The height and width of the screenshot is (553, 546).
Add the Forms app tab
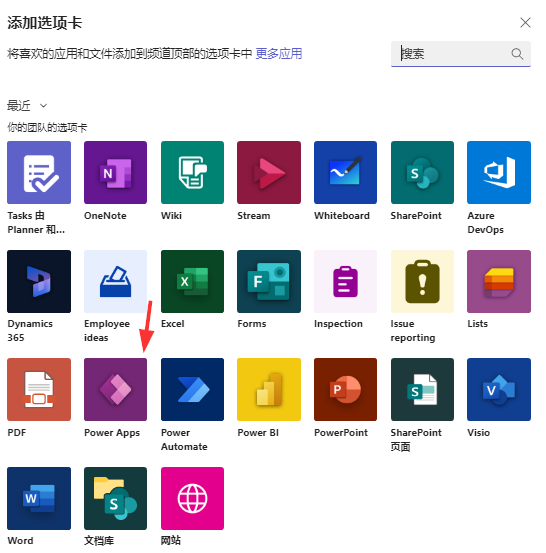coord(269,281)
